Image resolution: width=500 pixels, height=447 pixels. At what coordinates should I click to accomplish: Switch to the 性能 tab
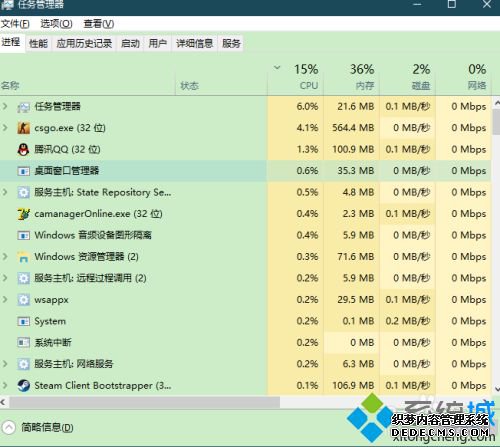pyautogui.click(x=38, y=44)
